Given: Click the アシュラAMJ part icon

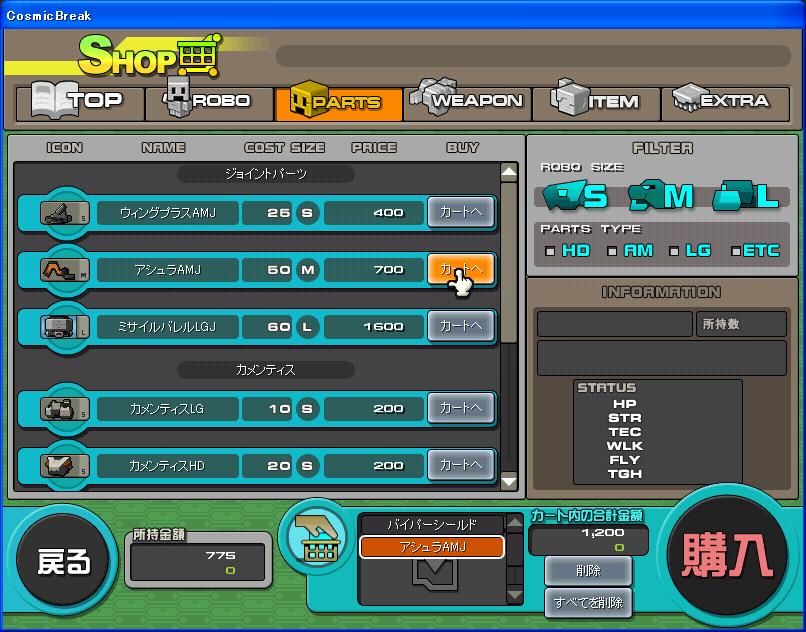Looking at the screenshot, I should (x=65, y=270).
